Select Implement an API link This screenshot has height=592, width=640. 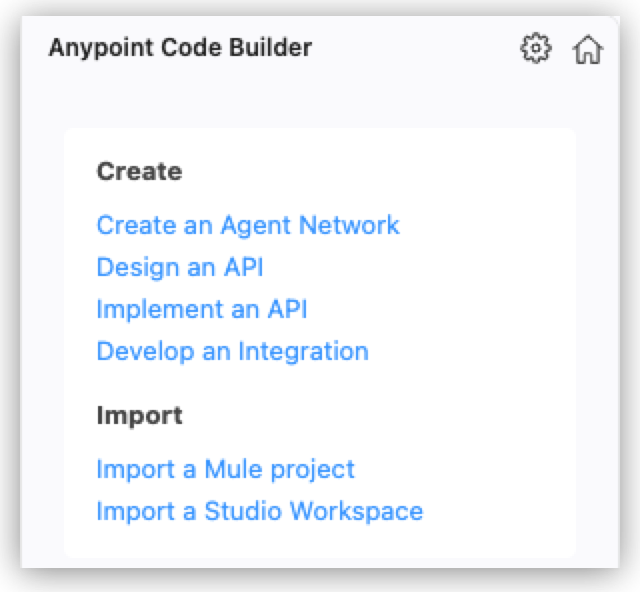[x=202, y=309]
